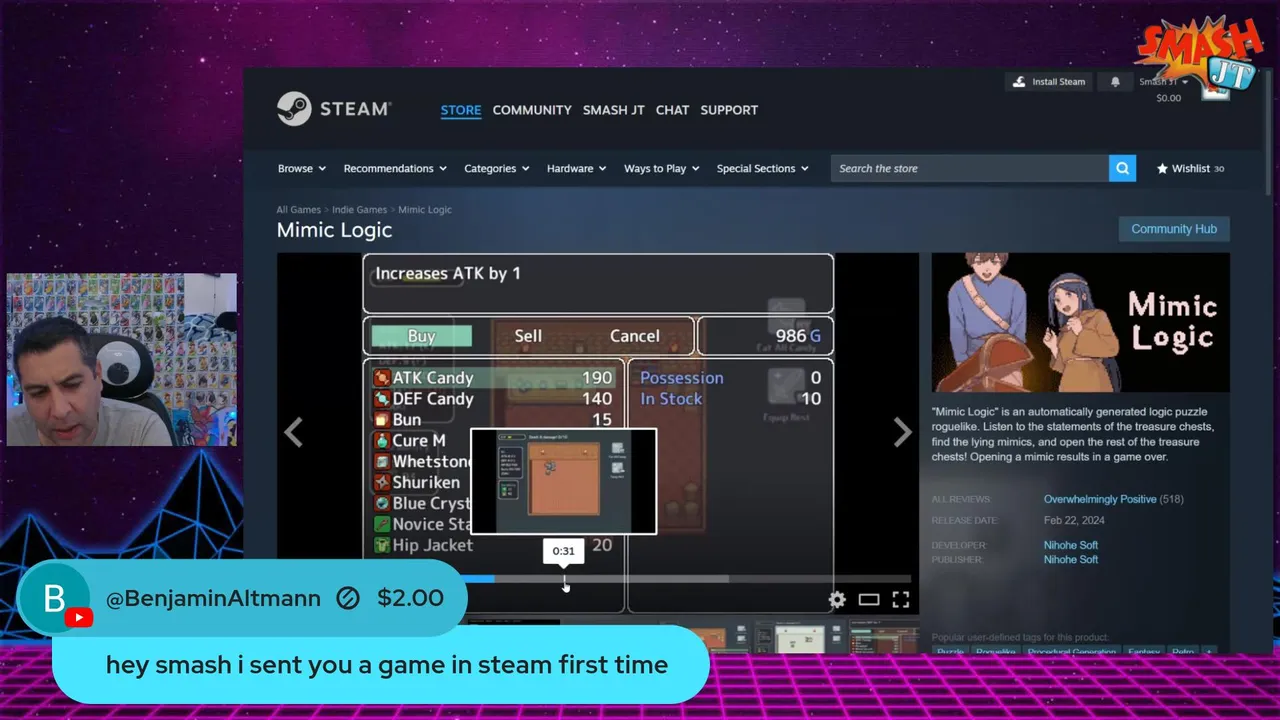The image size is (1280, 720).
Task: Click the magnifier search button
Action: [1122, 168]
